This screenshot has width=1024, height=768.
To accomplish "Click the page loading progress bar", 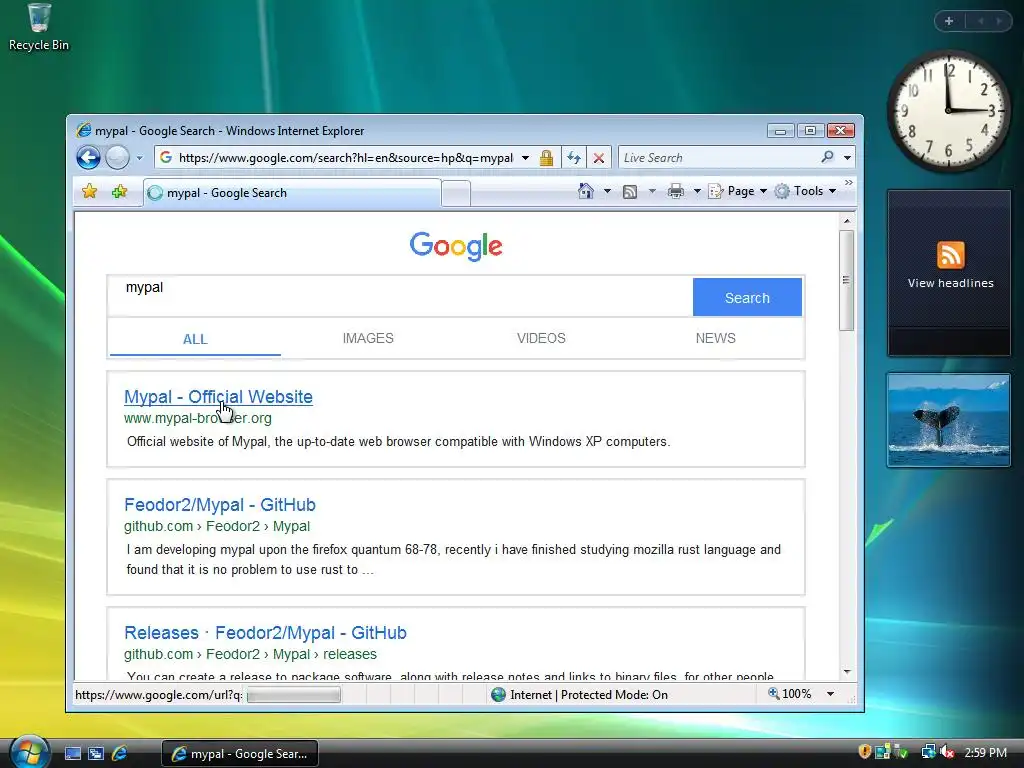I will click(294, 695).
